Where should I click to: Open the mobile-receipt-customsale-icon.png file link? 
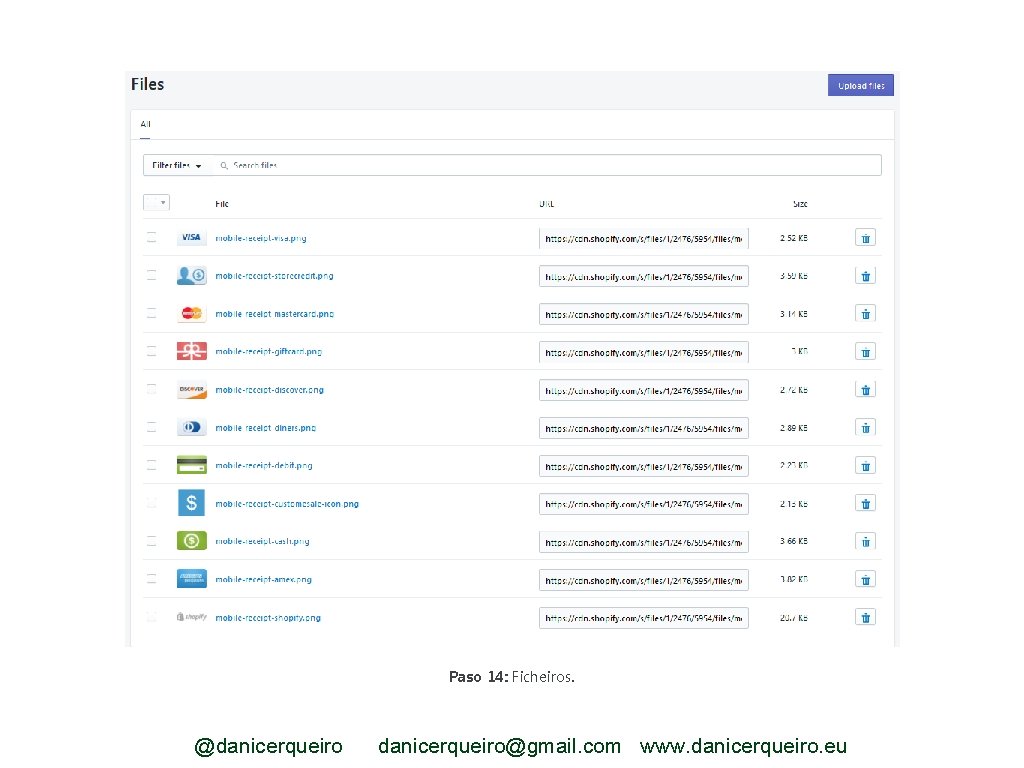[287, 504]
